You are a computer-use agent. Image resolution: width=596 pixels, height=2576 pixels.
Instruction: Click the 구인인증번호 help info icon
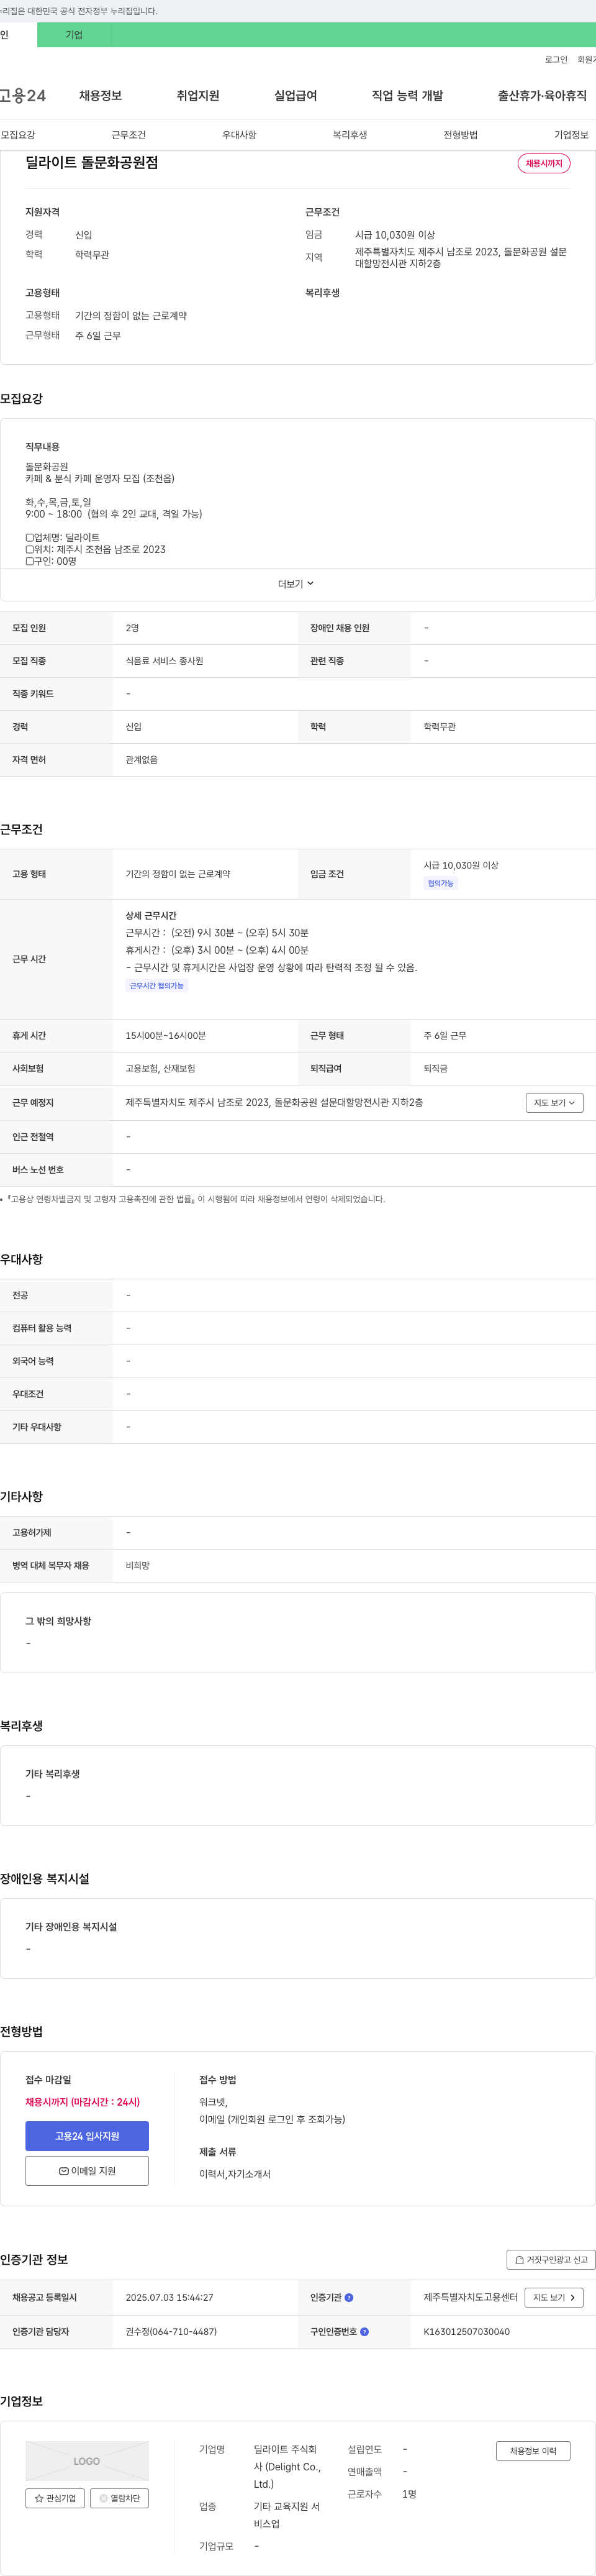[364, 2331]
